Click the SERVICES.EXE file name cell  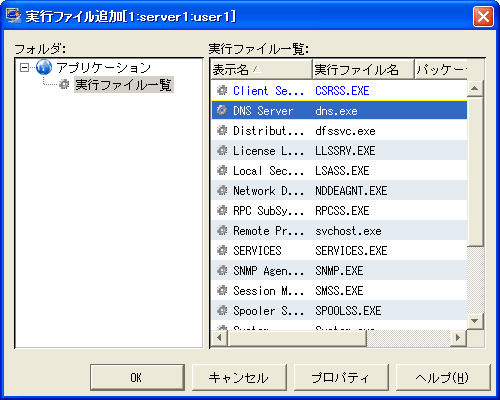pyautogui.click(x=351, y=251)
